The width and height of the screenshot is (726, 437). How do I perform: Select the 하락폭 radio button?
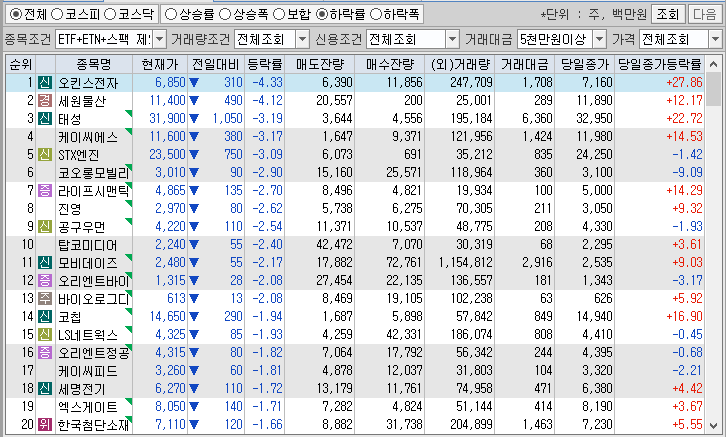[376, 14]
